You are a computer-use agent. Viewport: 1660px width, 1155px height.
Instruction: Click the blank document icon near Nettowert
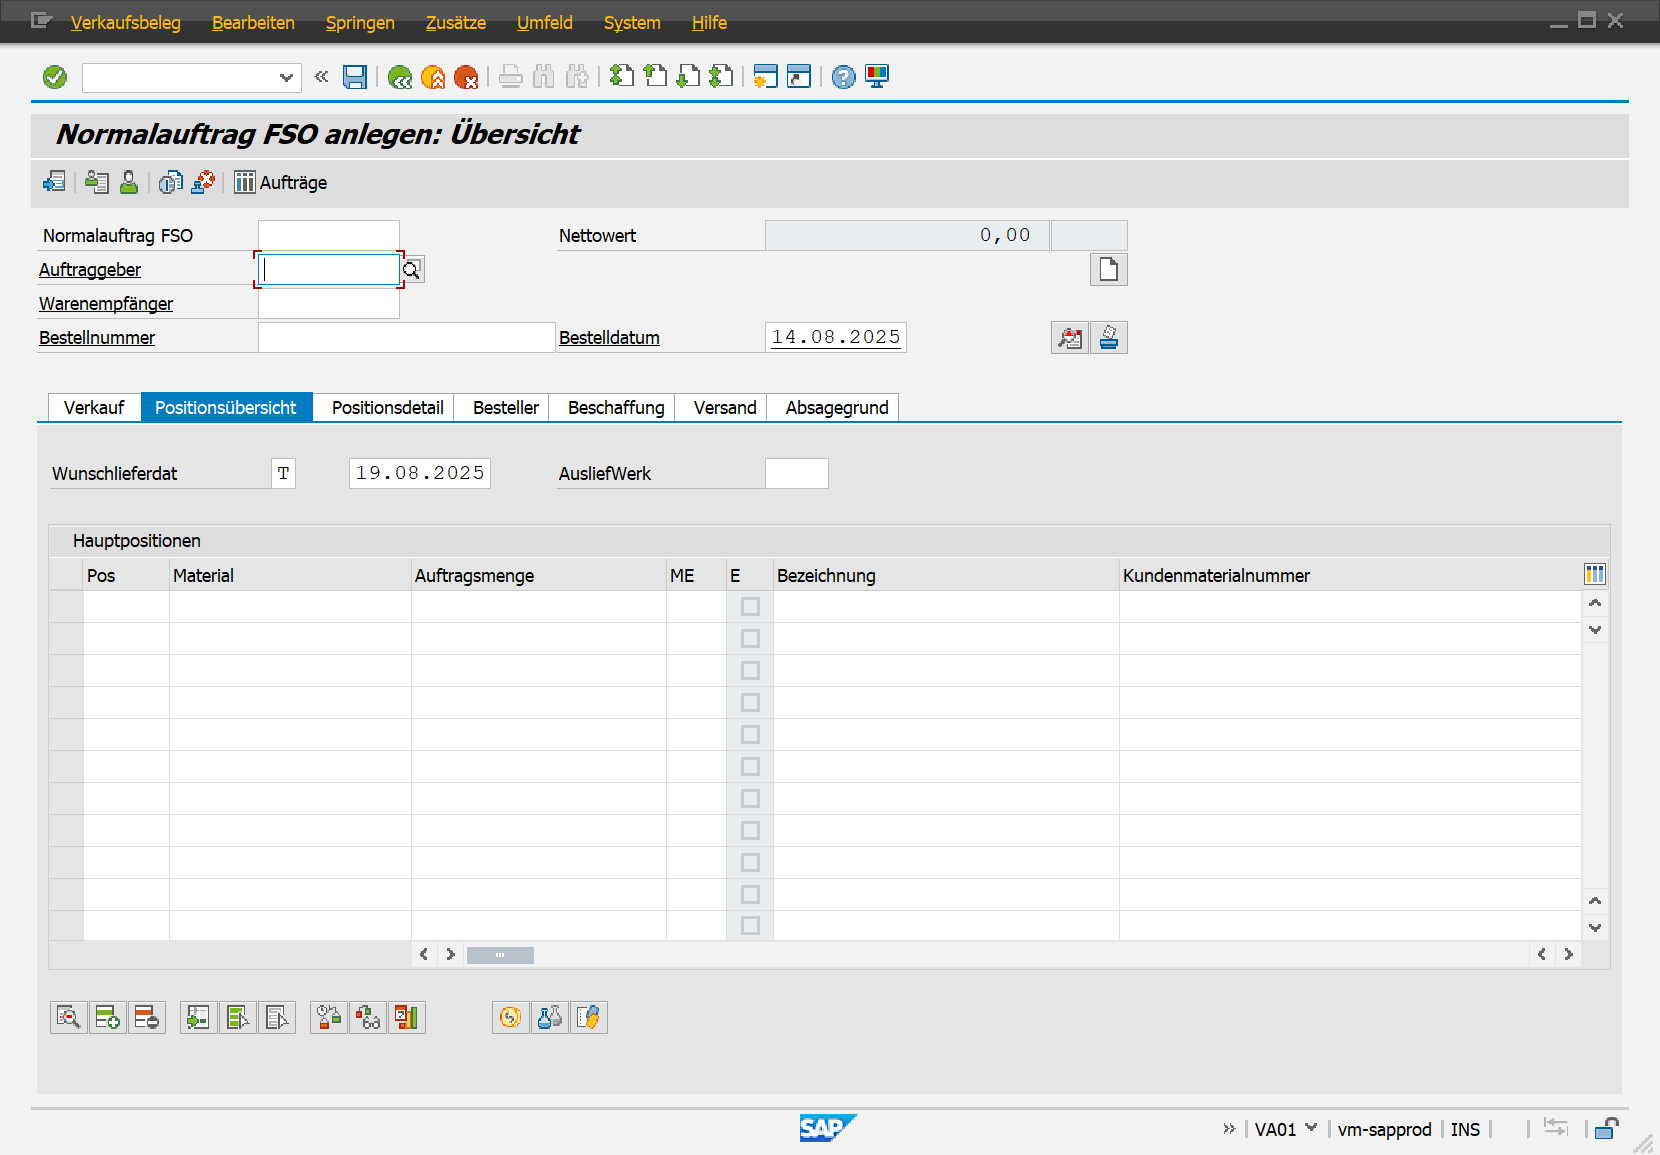click(x=1108, y=270)
